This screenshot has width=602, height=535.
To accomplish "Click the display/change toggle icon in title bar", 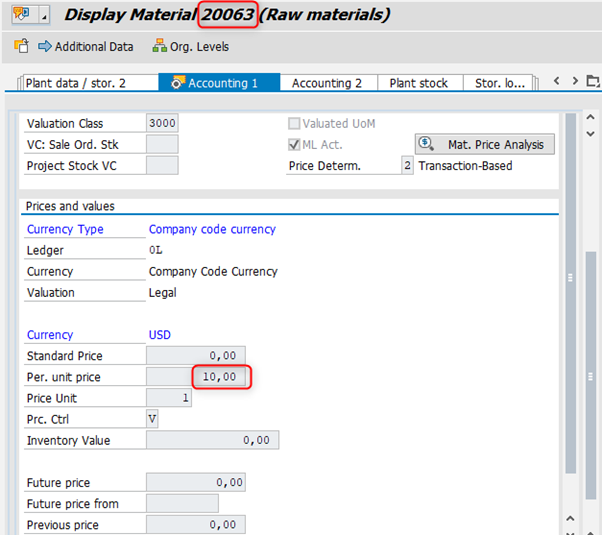I will [x=19, y=16].
